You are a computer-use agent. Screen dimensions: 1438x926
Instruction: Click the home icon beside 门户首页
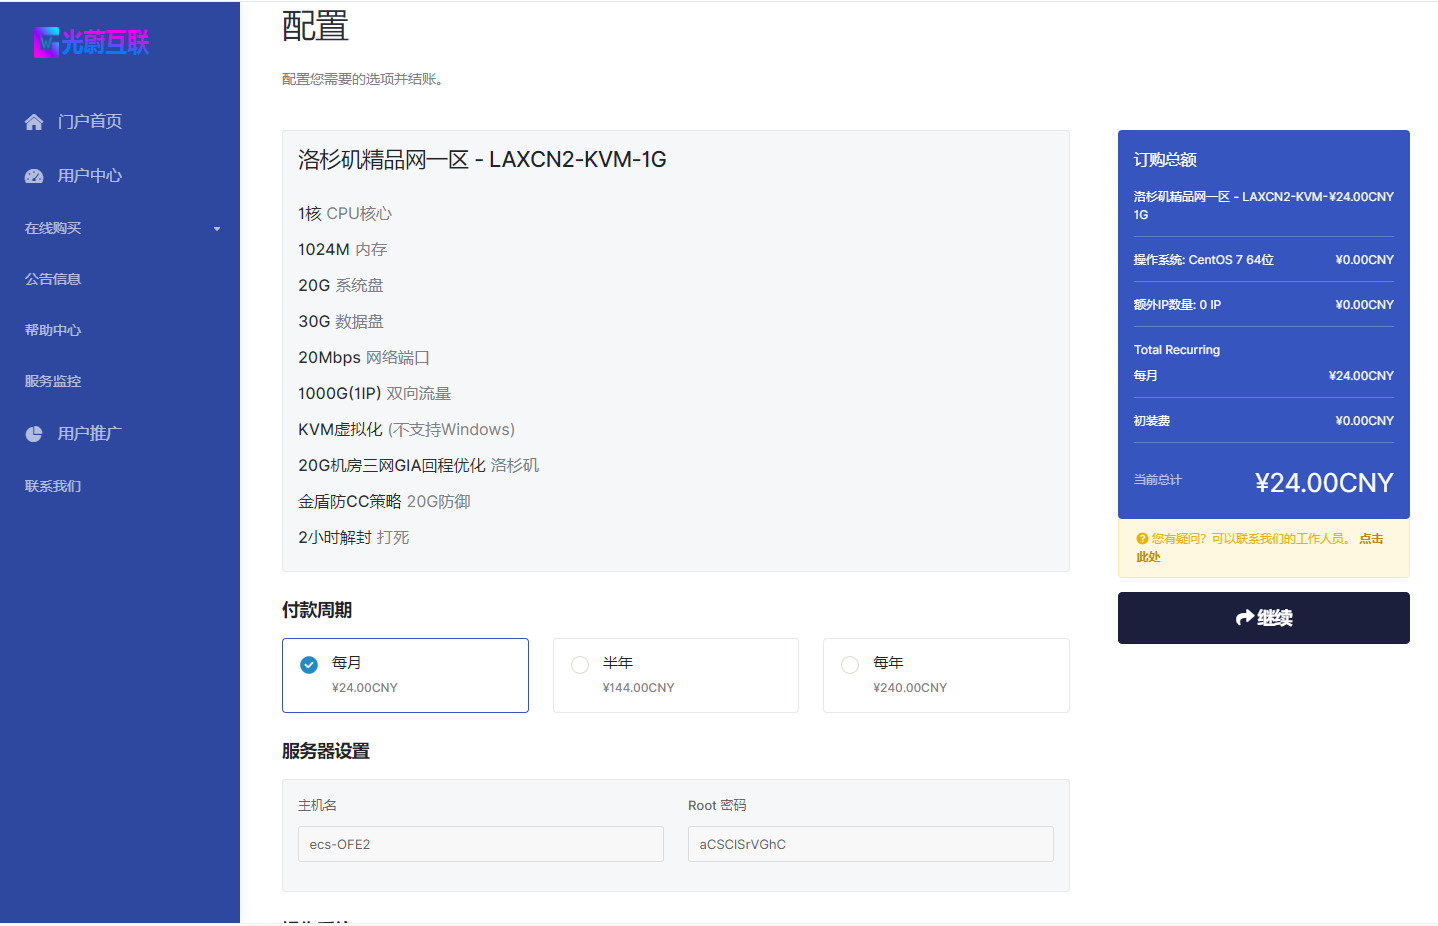coord(34,122)
